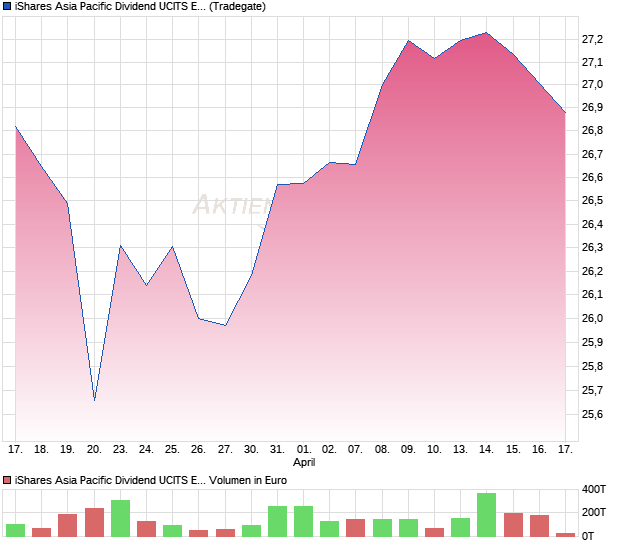This screenshot has height=546, width=620.
Task: Click the price line low point at 20.
Action: [x=95, y=400]
